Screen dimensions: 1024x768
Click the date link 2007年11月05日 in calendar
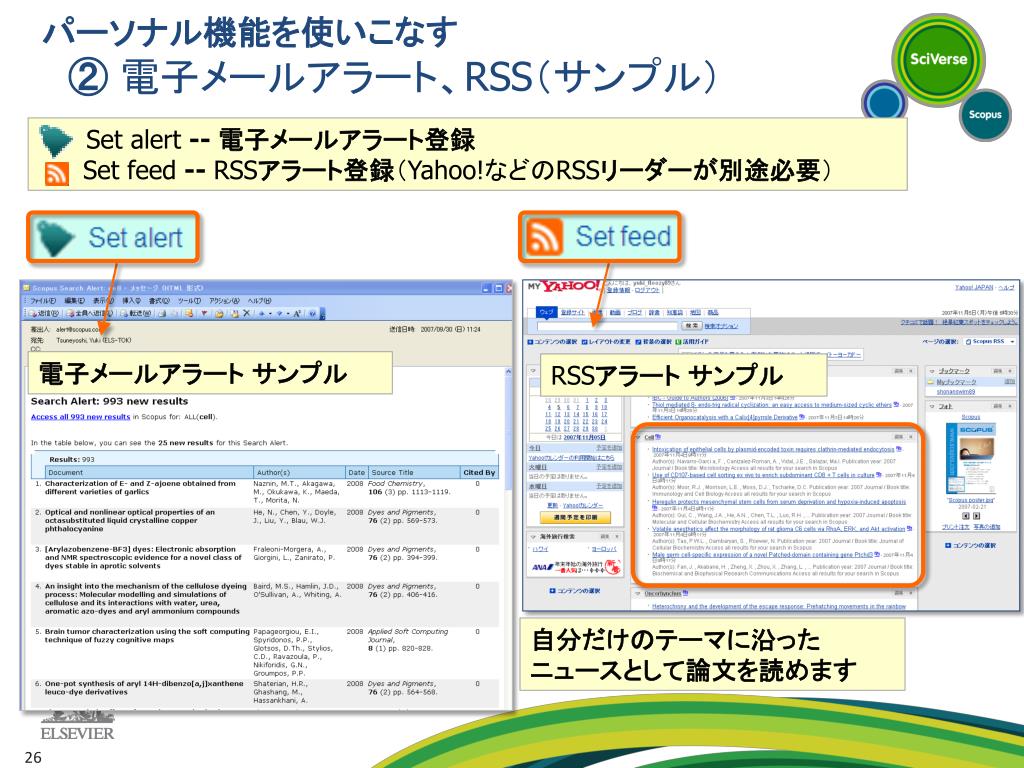point(583,438)
